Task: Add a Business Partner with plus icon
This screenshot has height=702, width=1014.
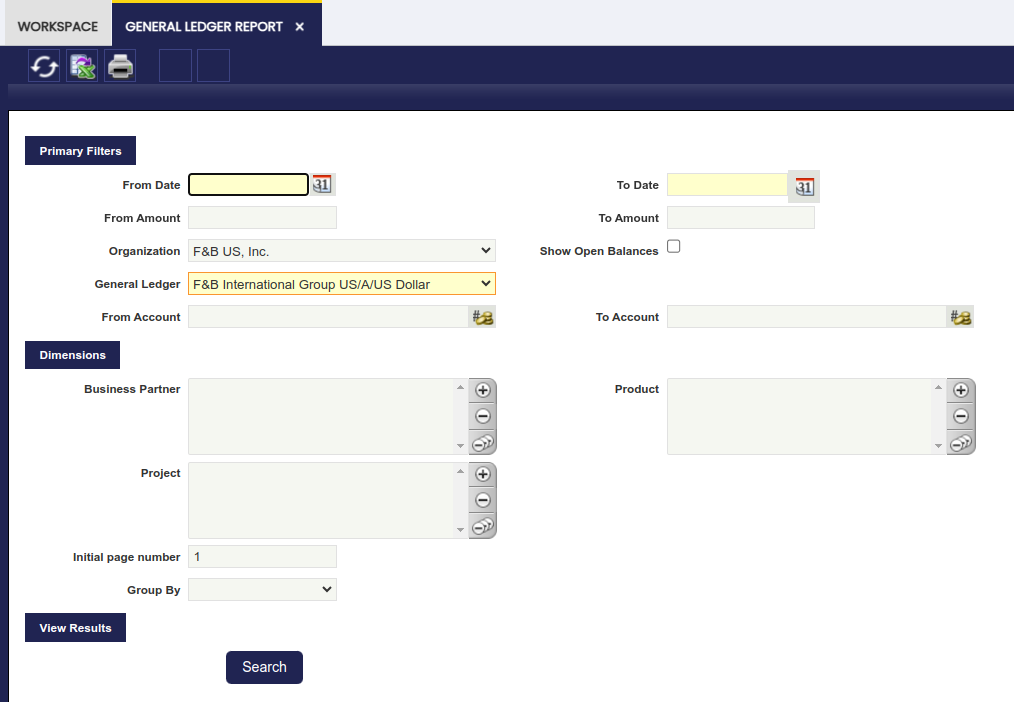Action: [482, 390]
